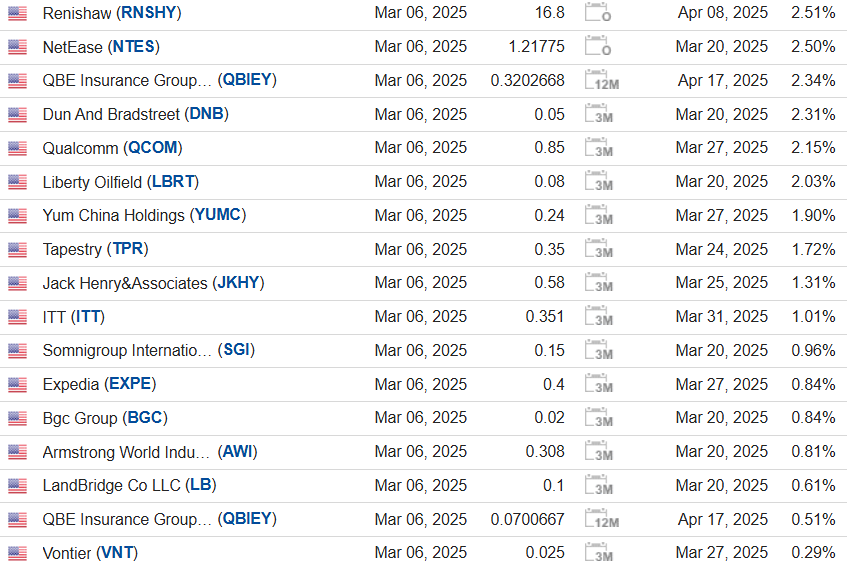This screenshot has width=847, height=570.
Task: Open Armstrong World Industries (AWI) link
Action: pyautogui.click(x=149, y=452)
